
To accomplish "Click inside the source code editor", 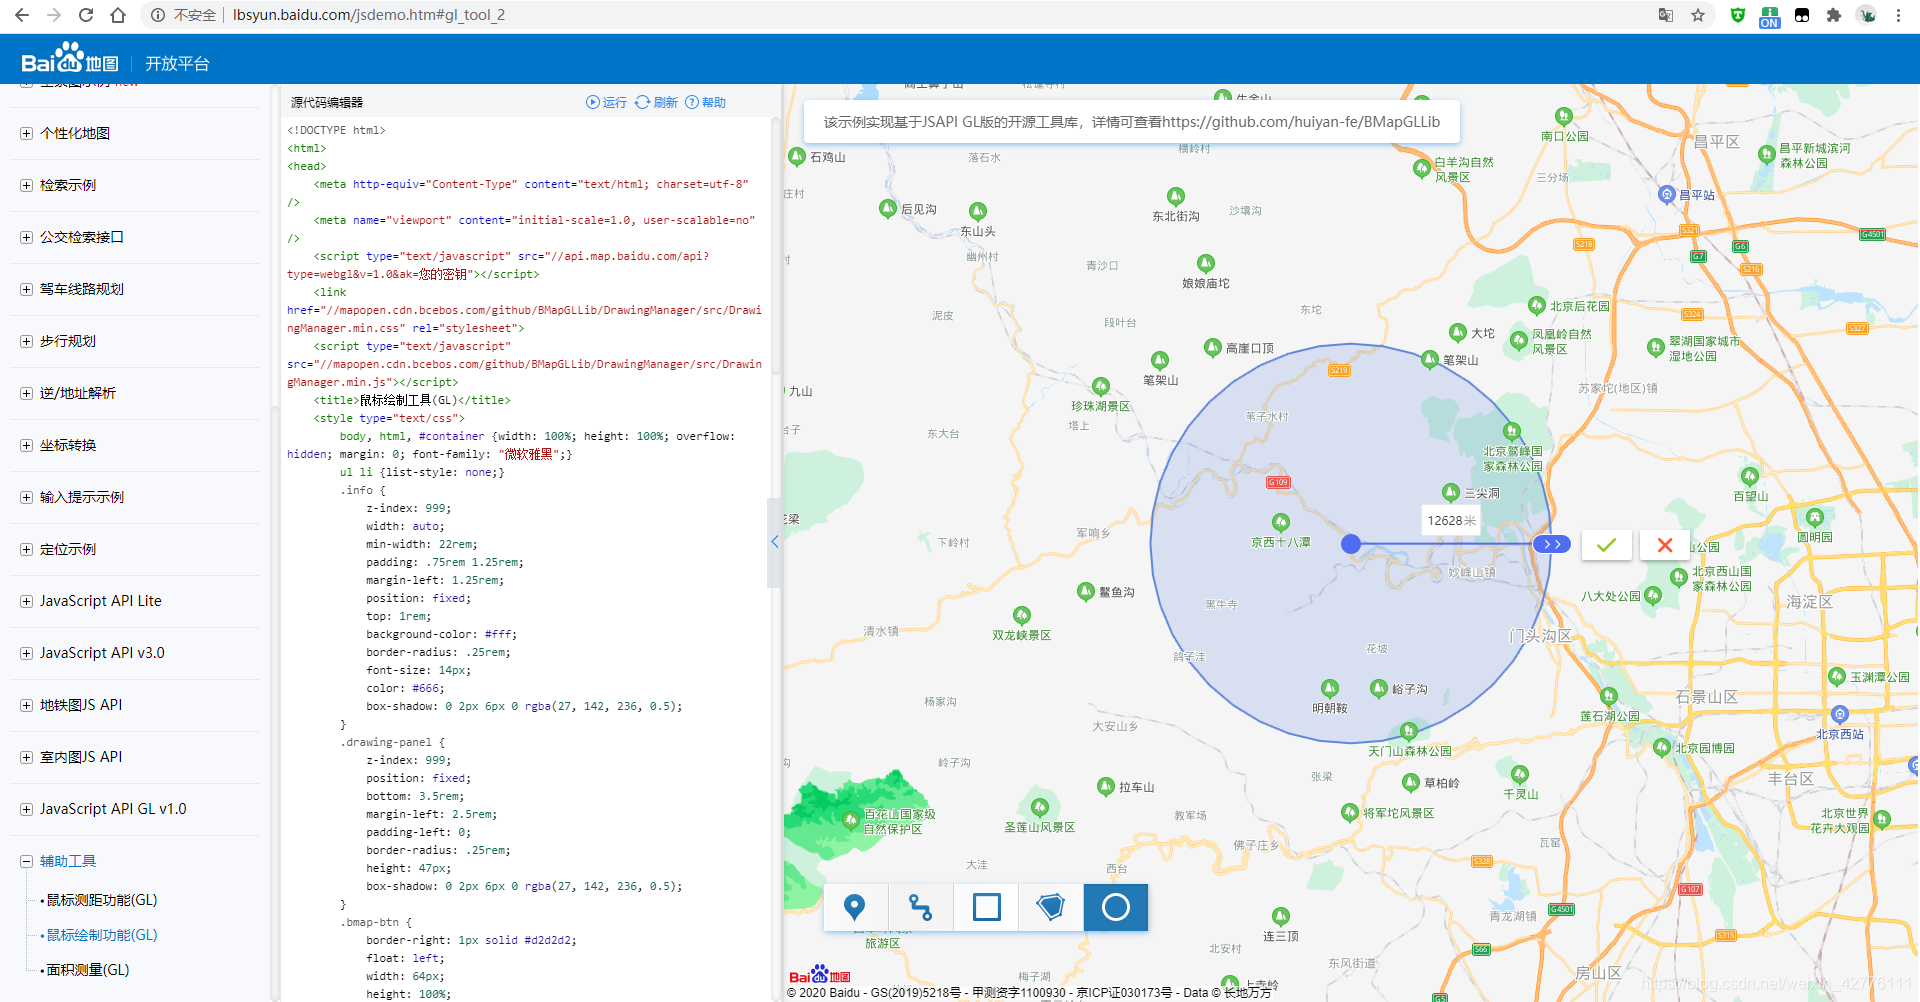I will (526, 560).
